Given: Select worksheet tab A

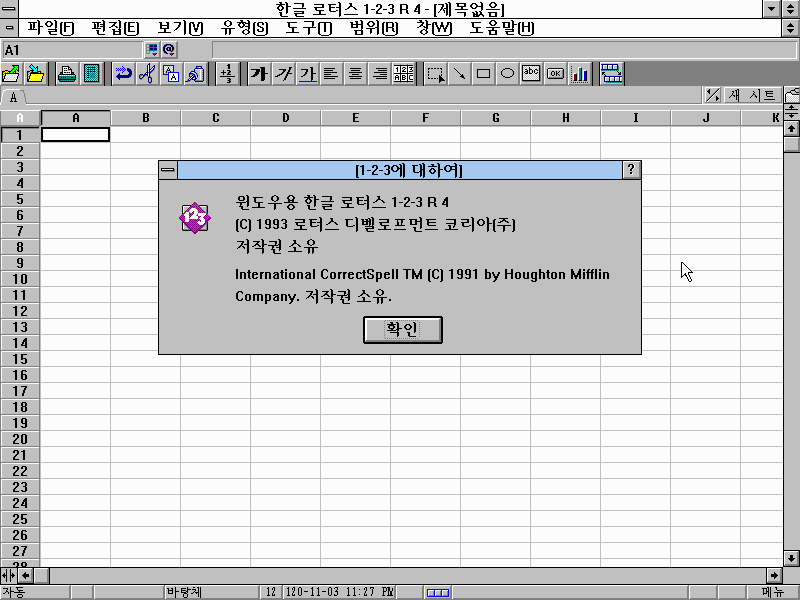Looking at the screenshot, I should [13, 96].
